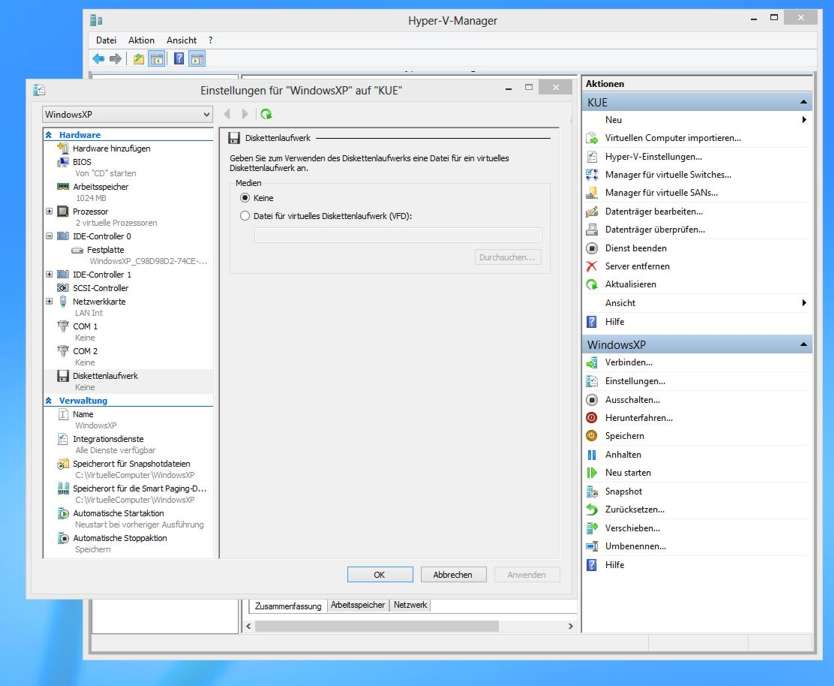Screen dimensions: 834x686
Task: Select Automatische Startaktion tree item
Action: click(118, 514)
